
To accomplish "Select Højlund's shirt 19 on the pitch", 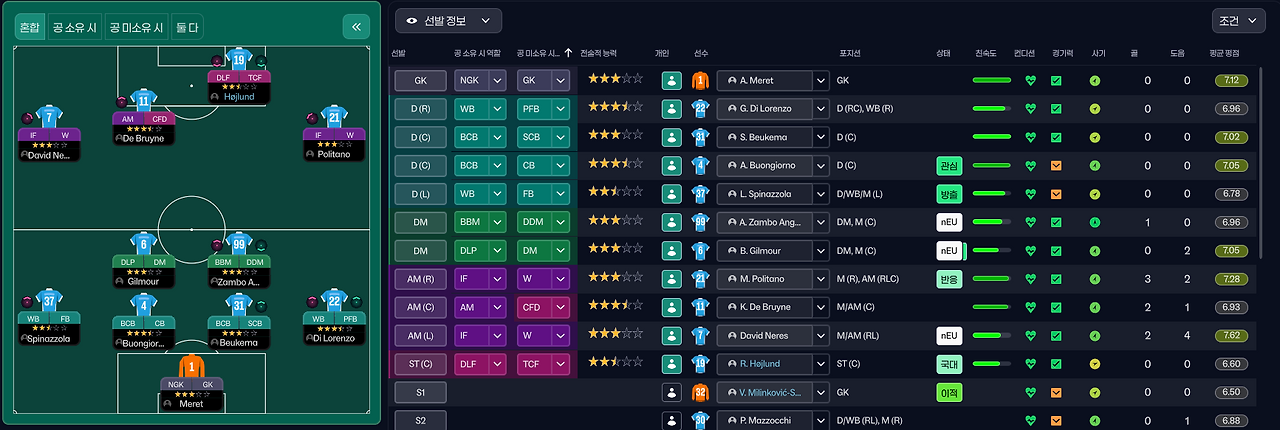I will tap(239, 58).
